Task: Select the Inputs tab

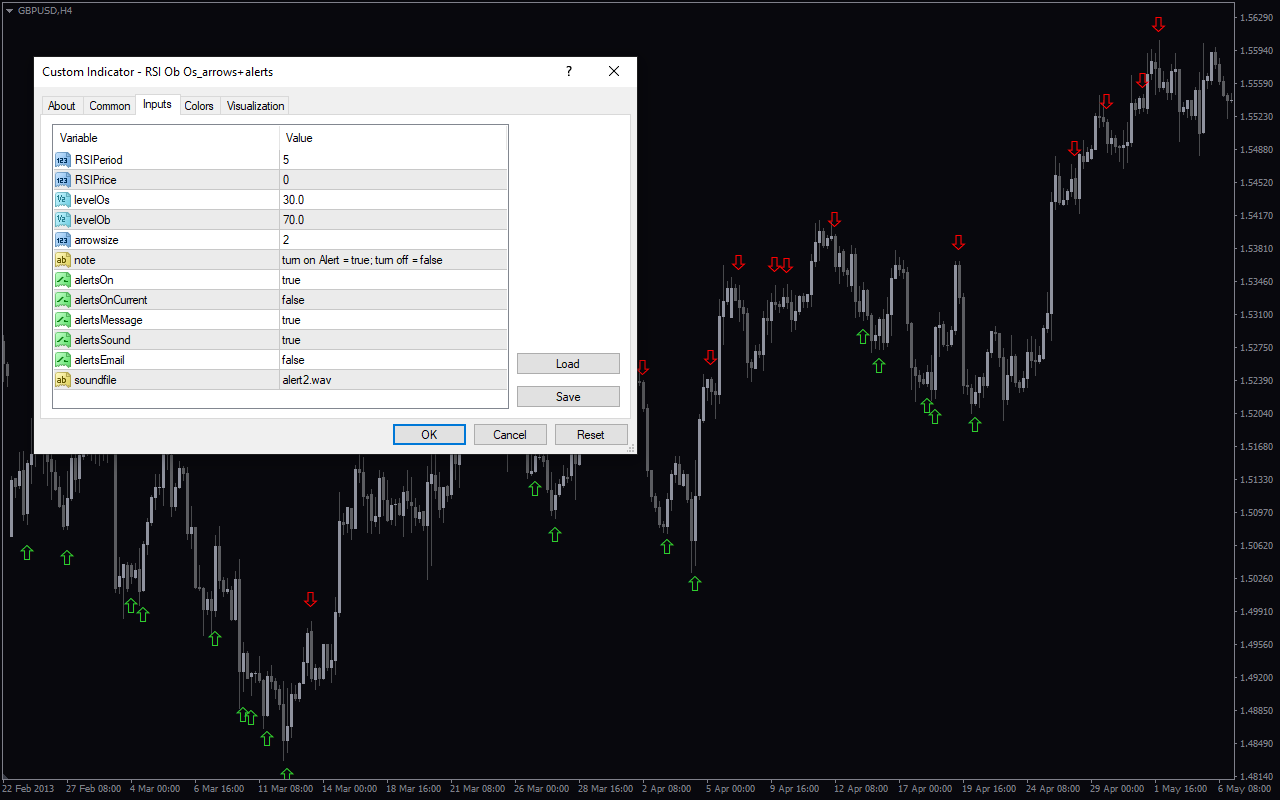Action: tap(157, 104)
